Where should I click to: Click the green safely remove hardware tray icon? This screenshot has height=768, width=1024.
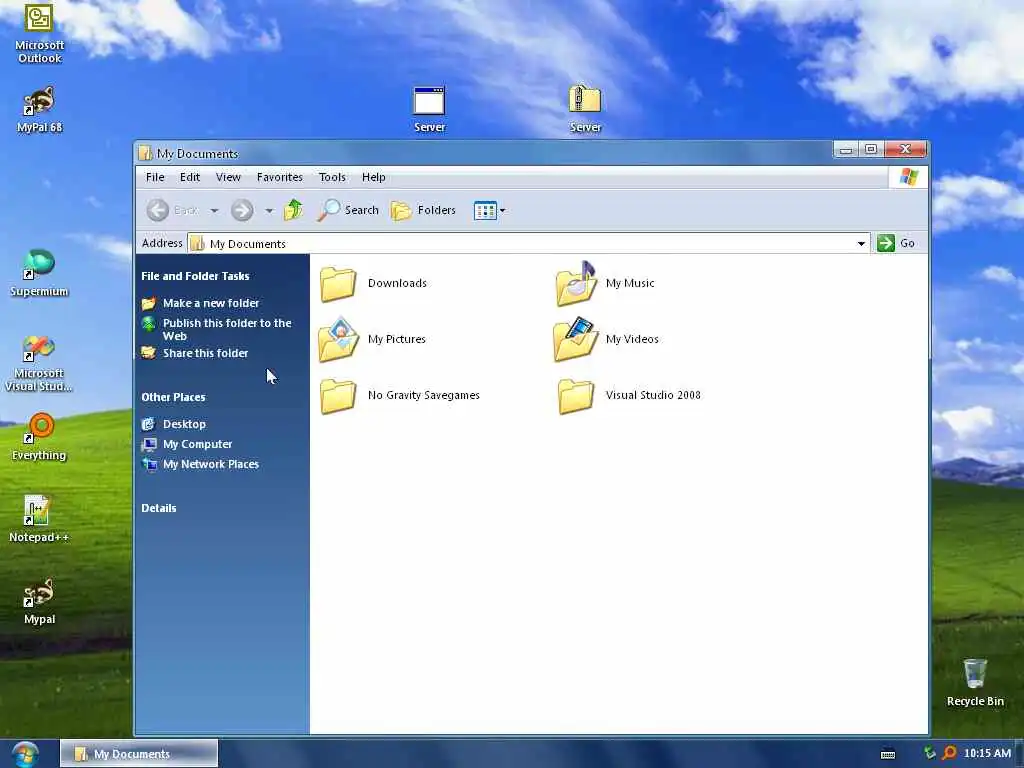[x=929, y=753]
